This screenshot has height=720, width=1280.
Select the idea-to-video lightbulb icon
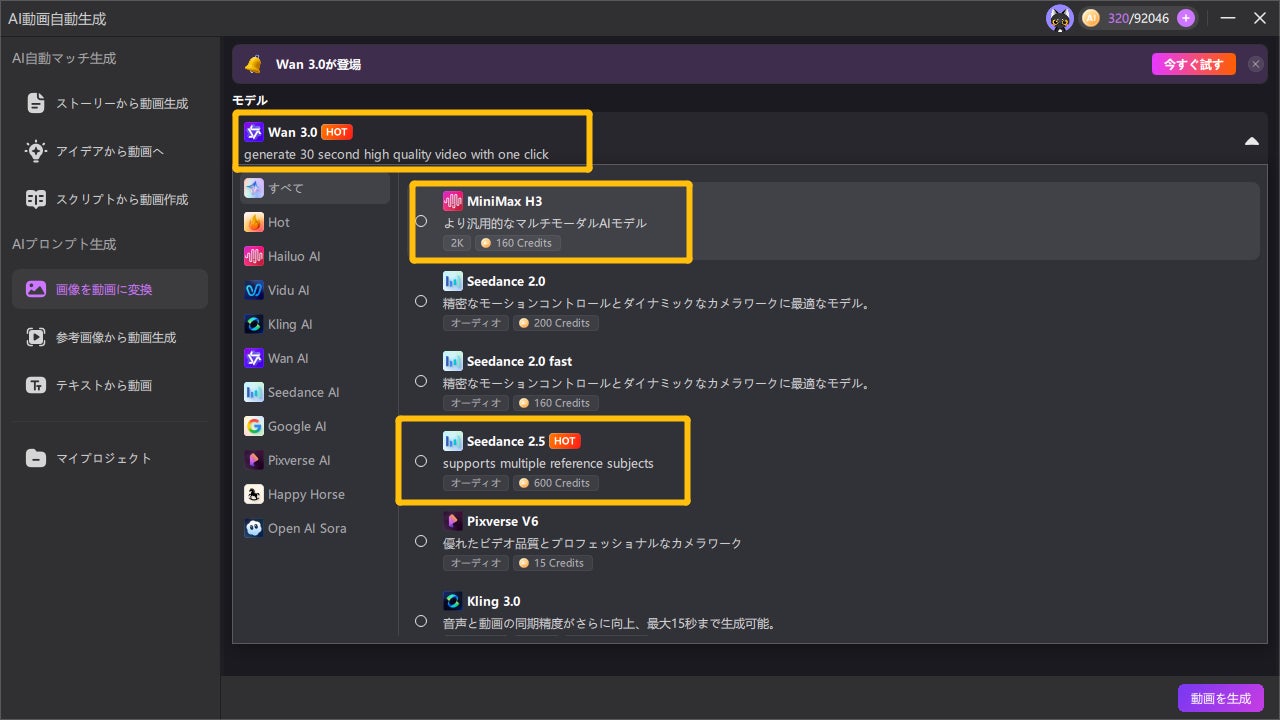pos(37,151)
